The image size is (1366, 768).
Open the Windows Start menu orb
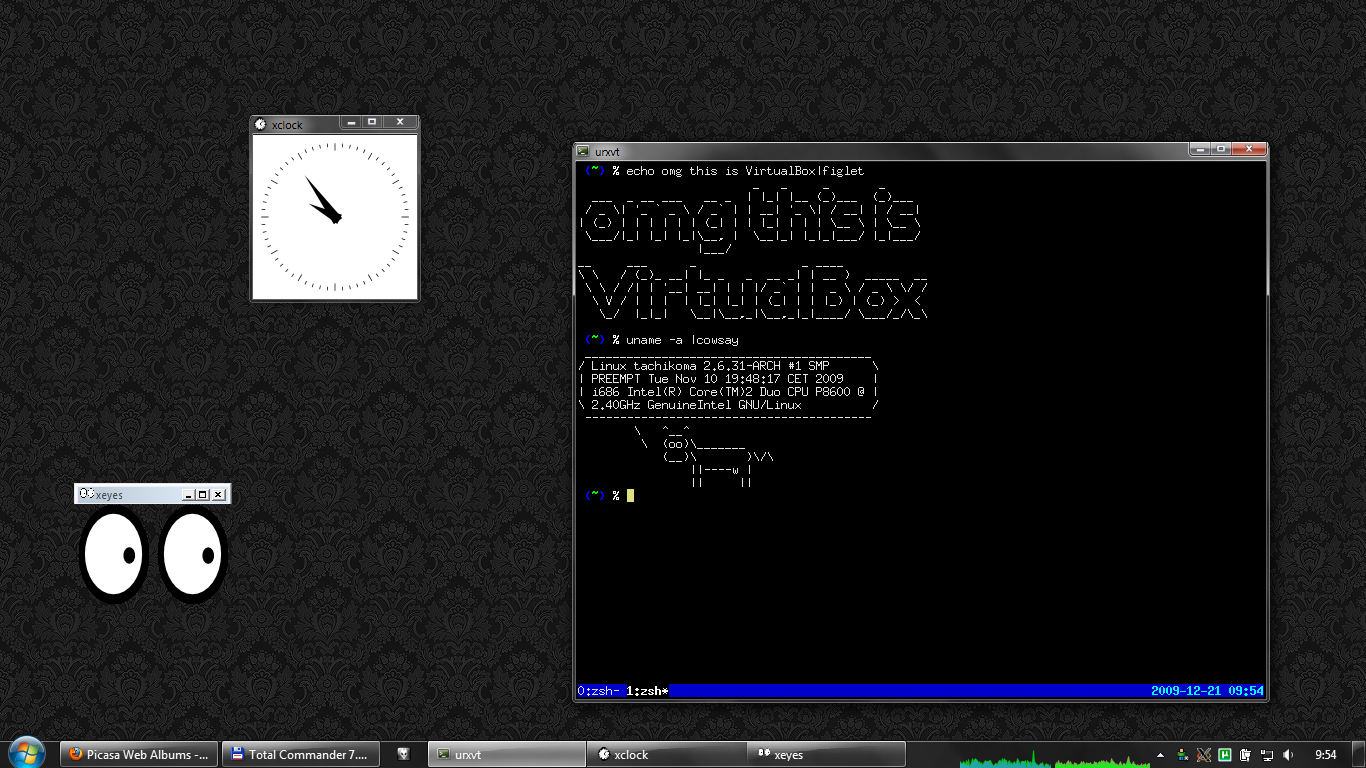click(x=26, y=753)
